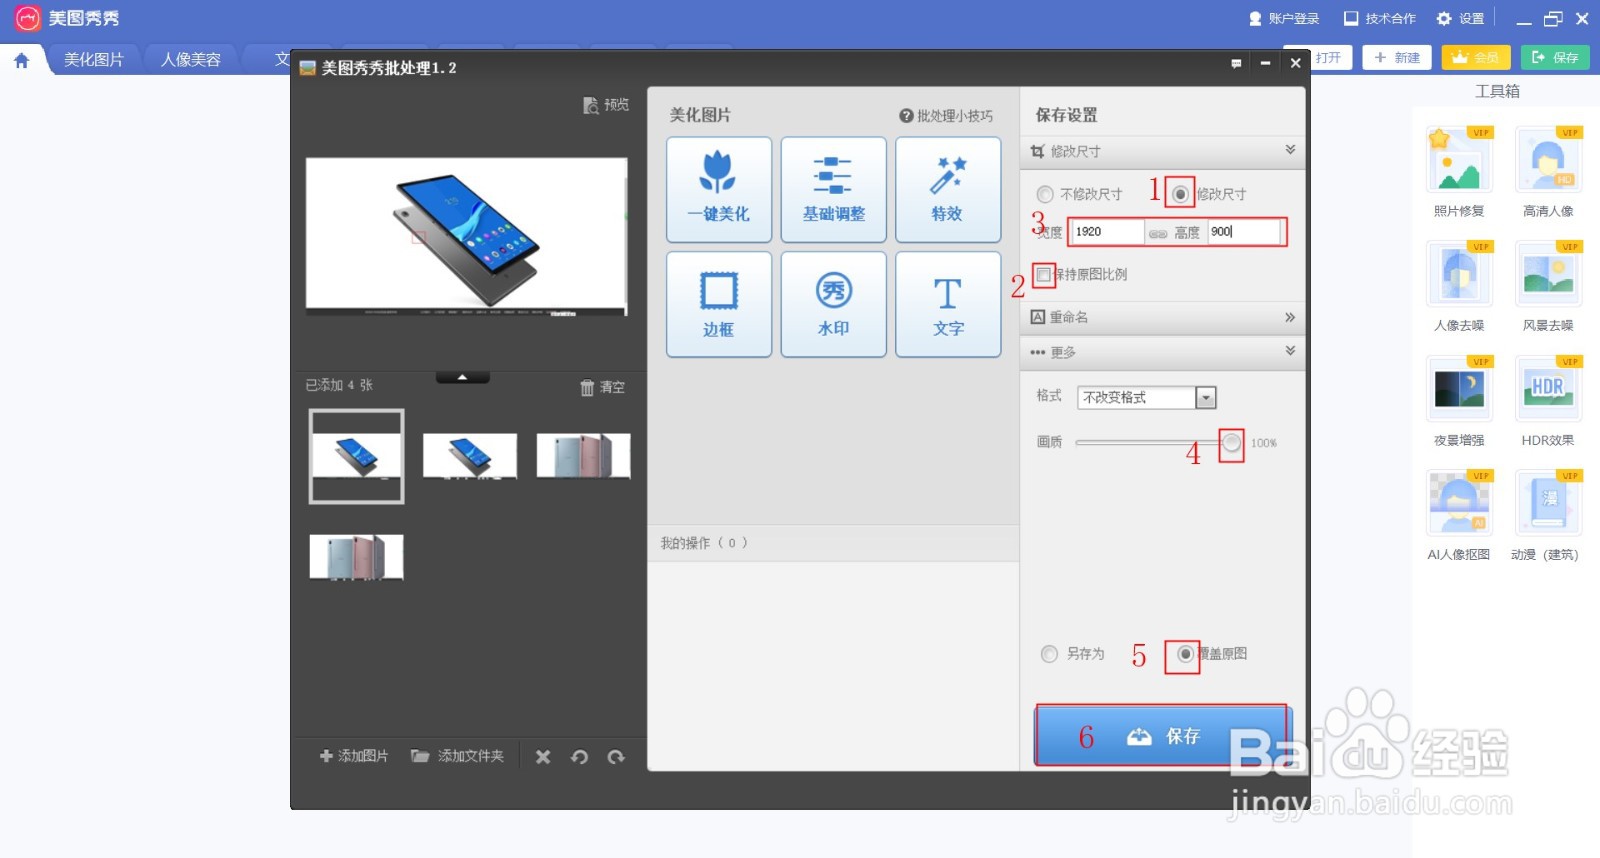Select the 修改尺寸 radio button
1600x858 pixels.
(1181, 194)
